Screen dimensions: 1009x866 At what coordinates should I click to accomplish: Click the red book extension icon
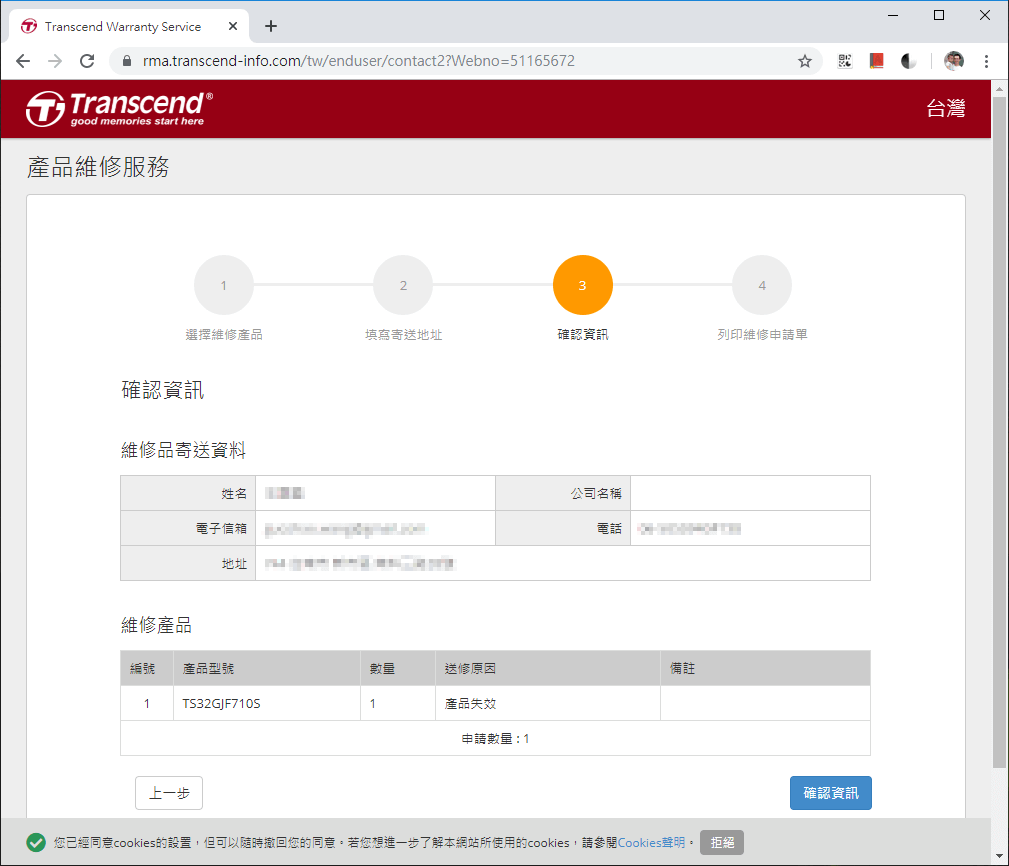(876, 61)
